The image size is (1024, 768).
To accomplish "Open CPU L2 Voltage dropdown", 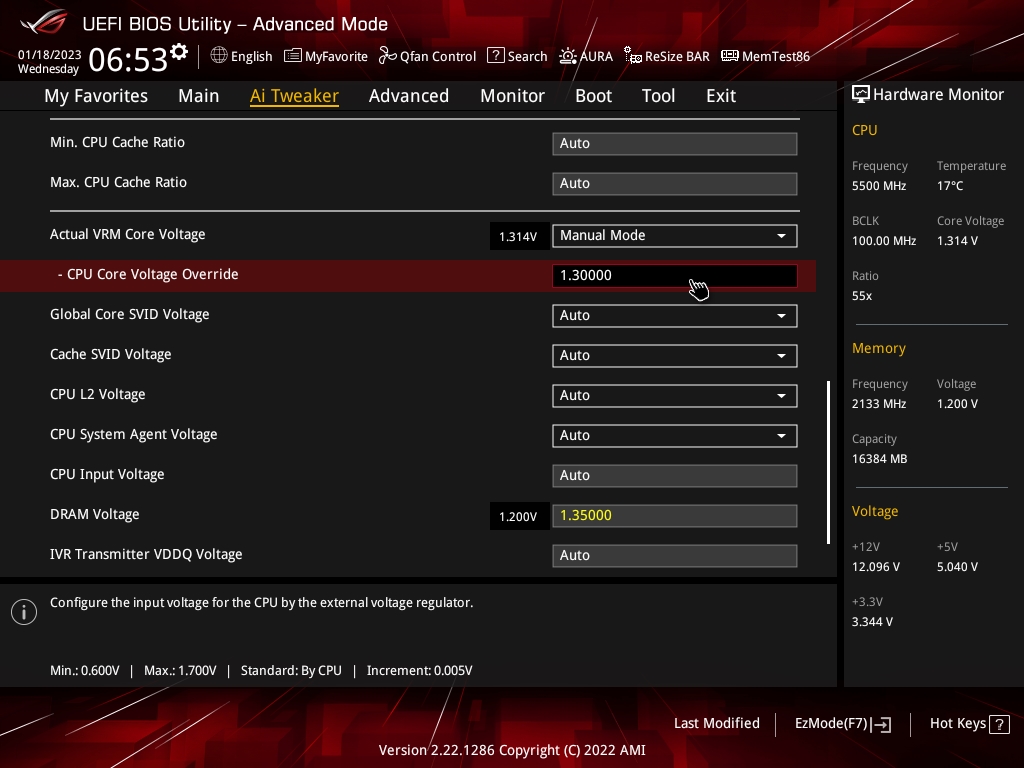I will [675, 396].
